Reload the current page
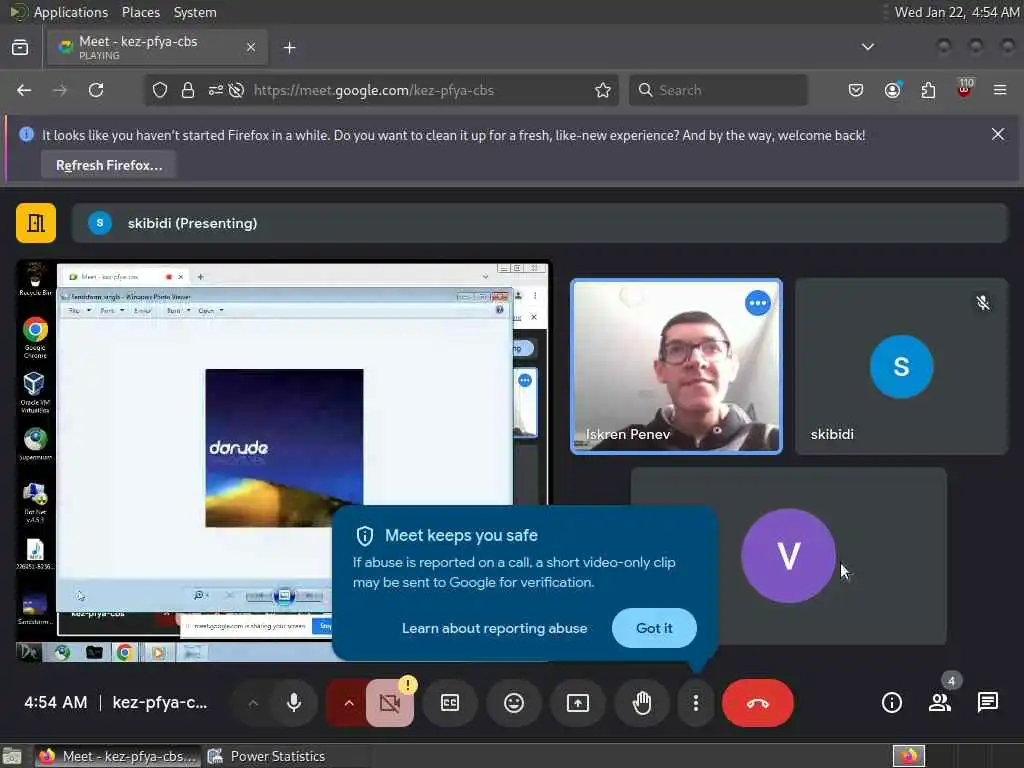1024x768 pixels. point(96,90)
